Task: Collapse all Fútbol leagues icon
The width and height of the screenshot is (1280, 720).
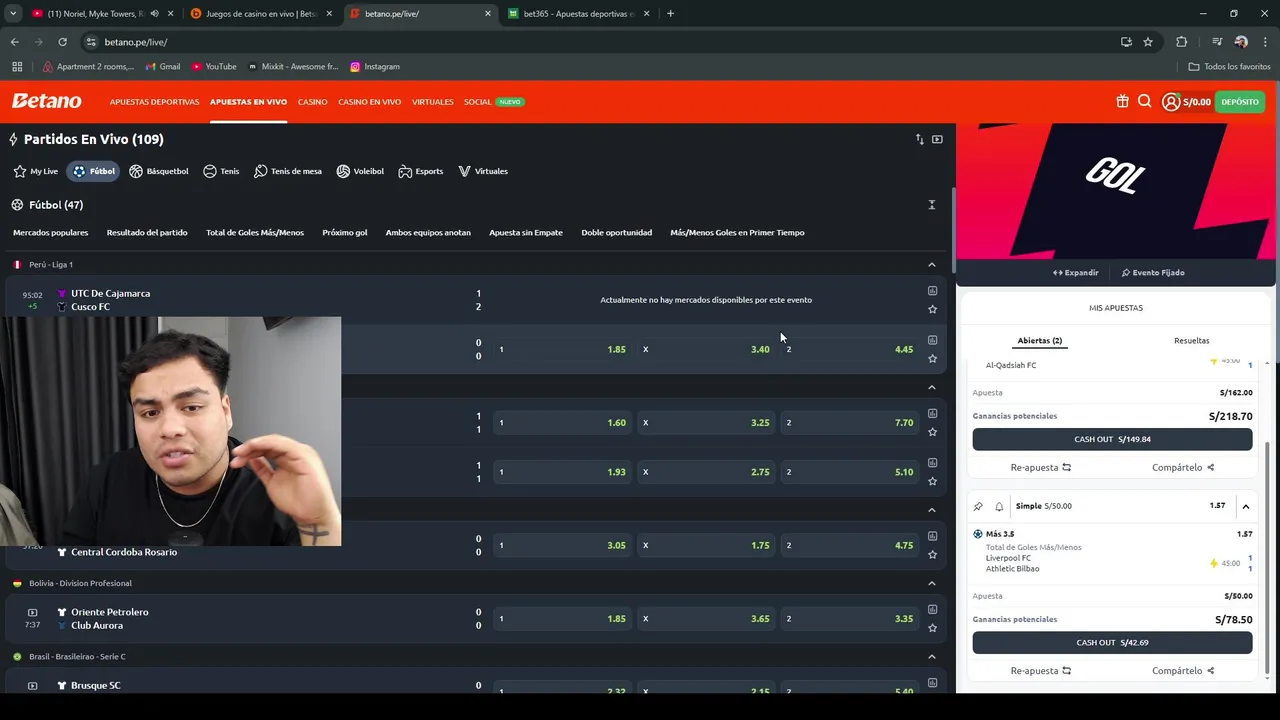Action: (931, 204)
